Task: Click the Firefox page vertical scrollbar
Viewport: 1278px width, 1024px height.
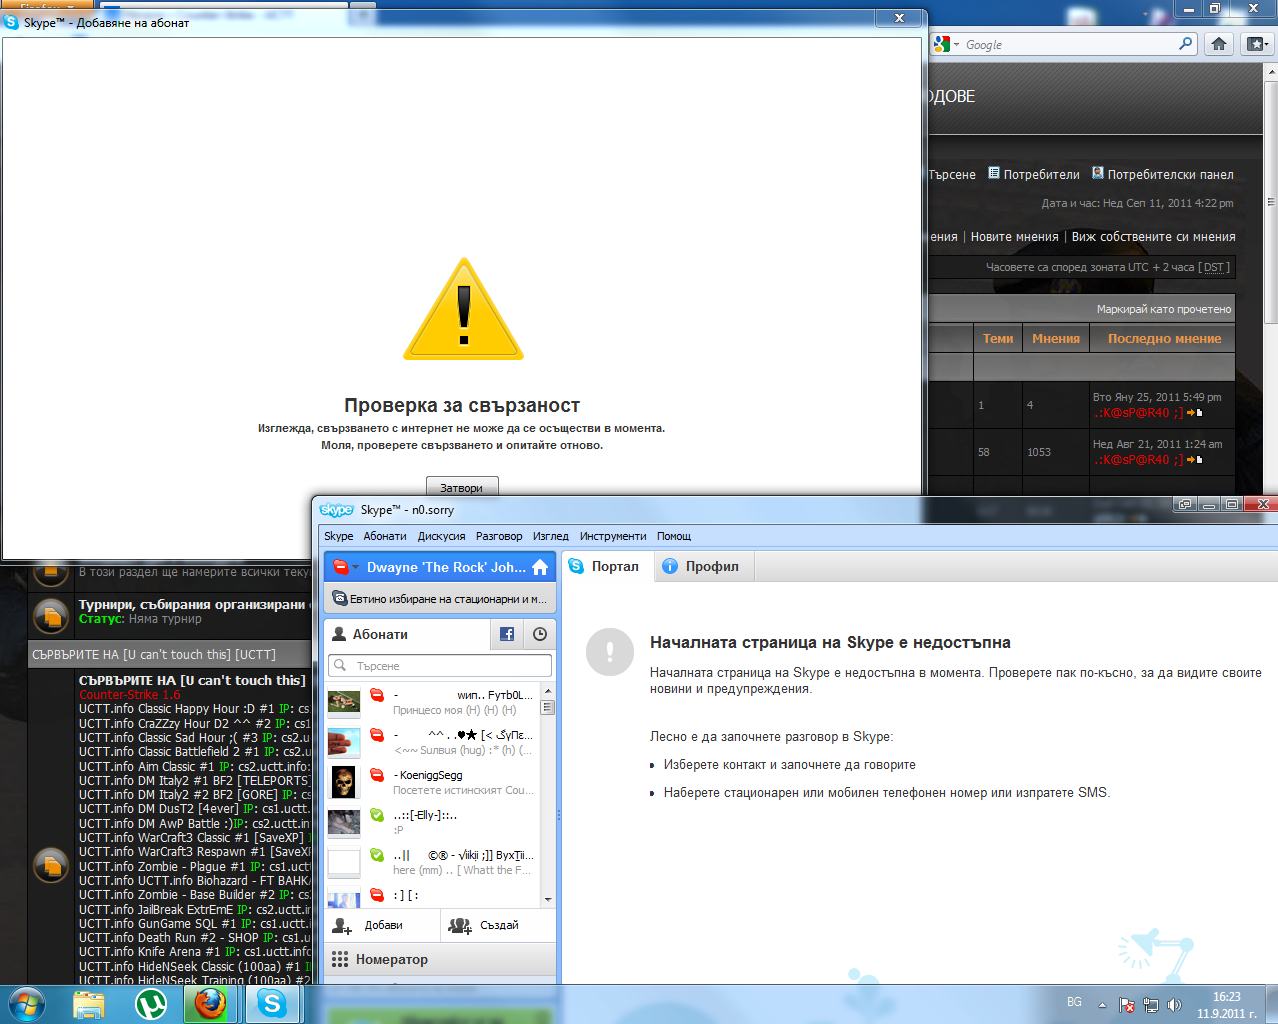Action: click(x=1271, y=200)
